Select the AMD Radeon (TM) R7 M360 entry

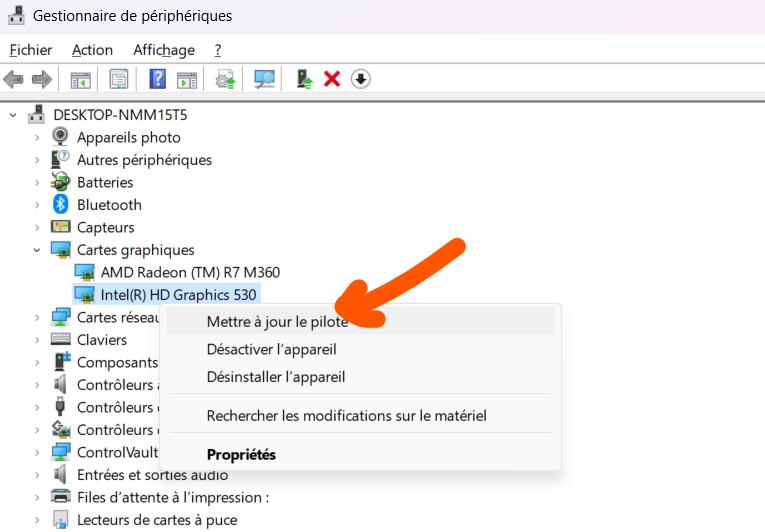tap(190, 272)
